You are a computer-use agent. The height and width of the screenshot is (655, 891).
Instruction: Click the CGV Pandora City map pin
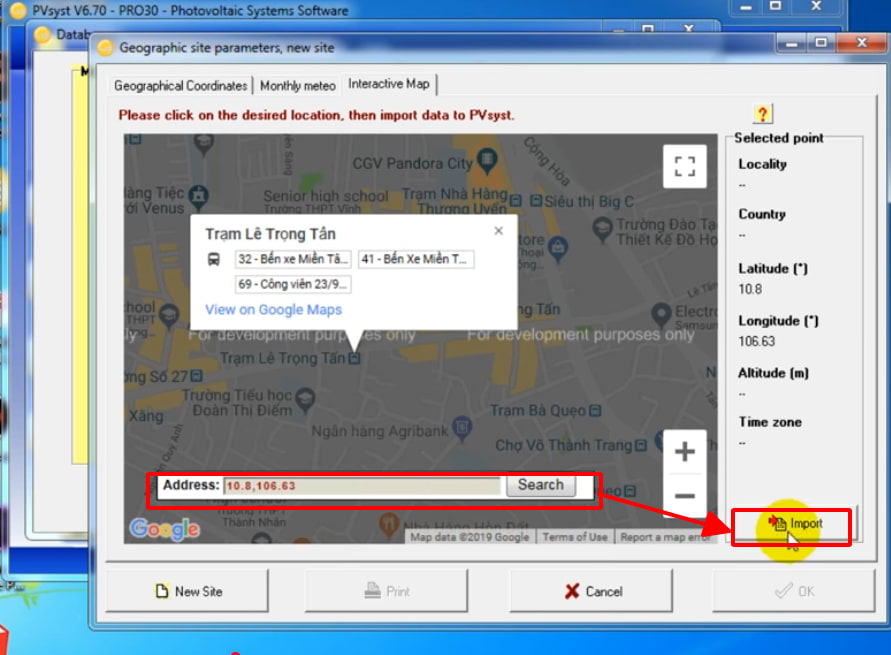point(487,161)
